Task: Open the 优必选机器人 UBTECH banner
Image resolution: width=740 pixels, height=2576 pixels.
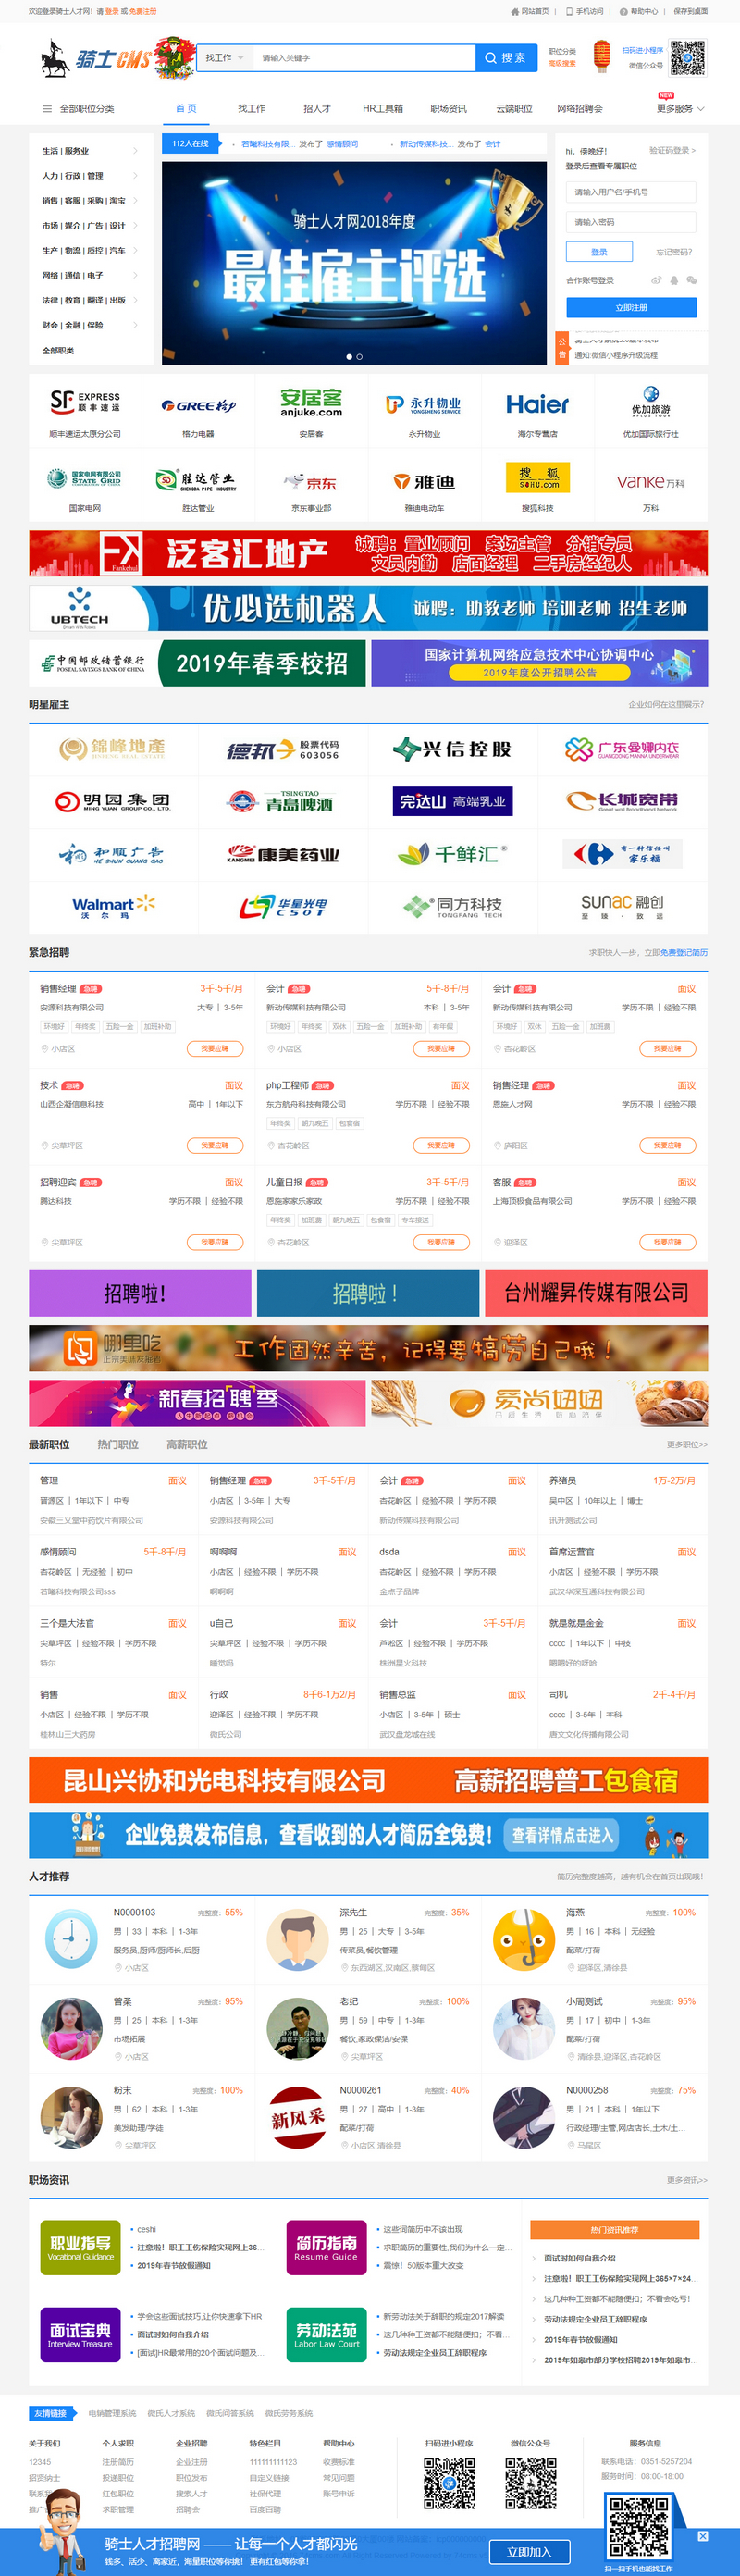Action: (368, 608)
